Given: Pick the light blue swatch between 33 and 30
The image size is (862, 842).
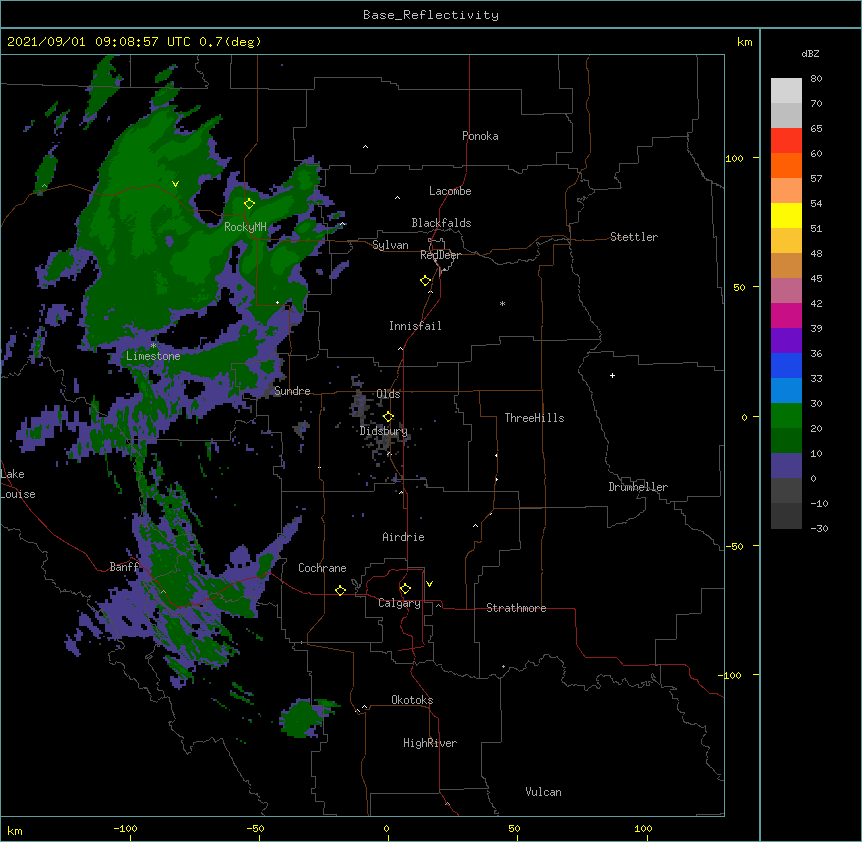Looking at the screenshot, I should point(786,390).
